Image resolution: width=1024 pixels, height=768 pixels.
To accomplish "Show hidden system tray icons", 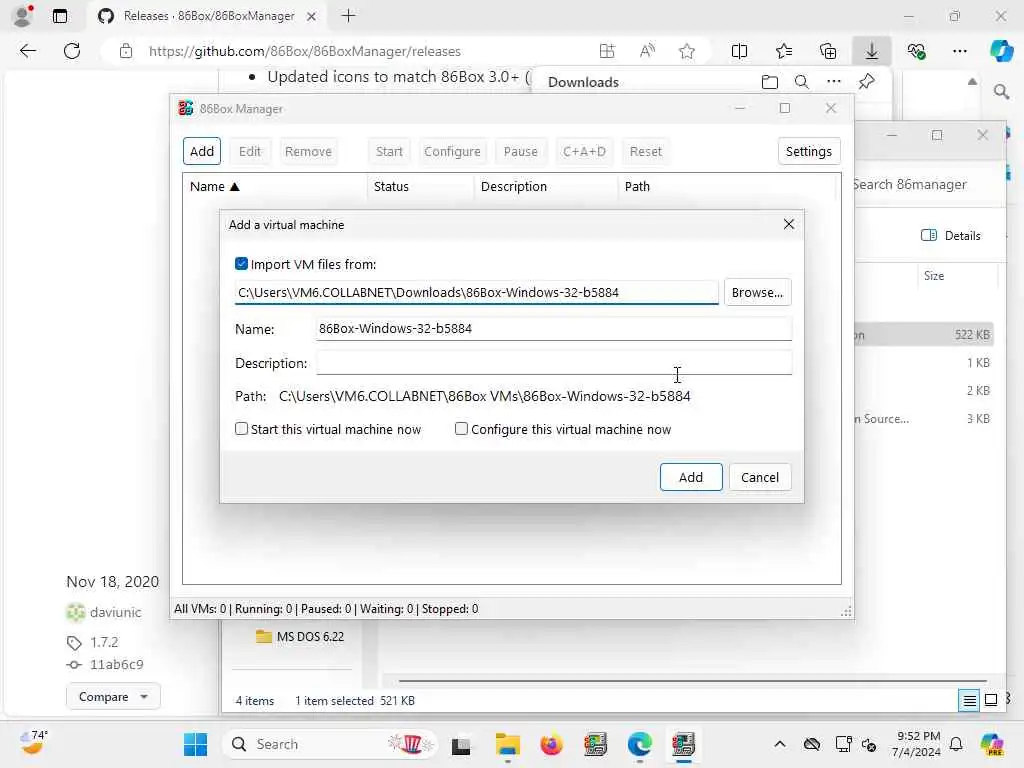I will tap(779, 744).
